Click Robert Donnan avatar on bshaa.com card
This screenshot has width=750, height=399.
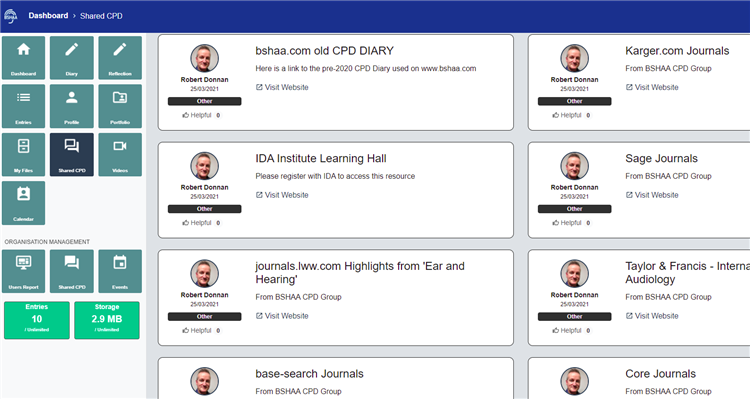click(x=205, y=58)
